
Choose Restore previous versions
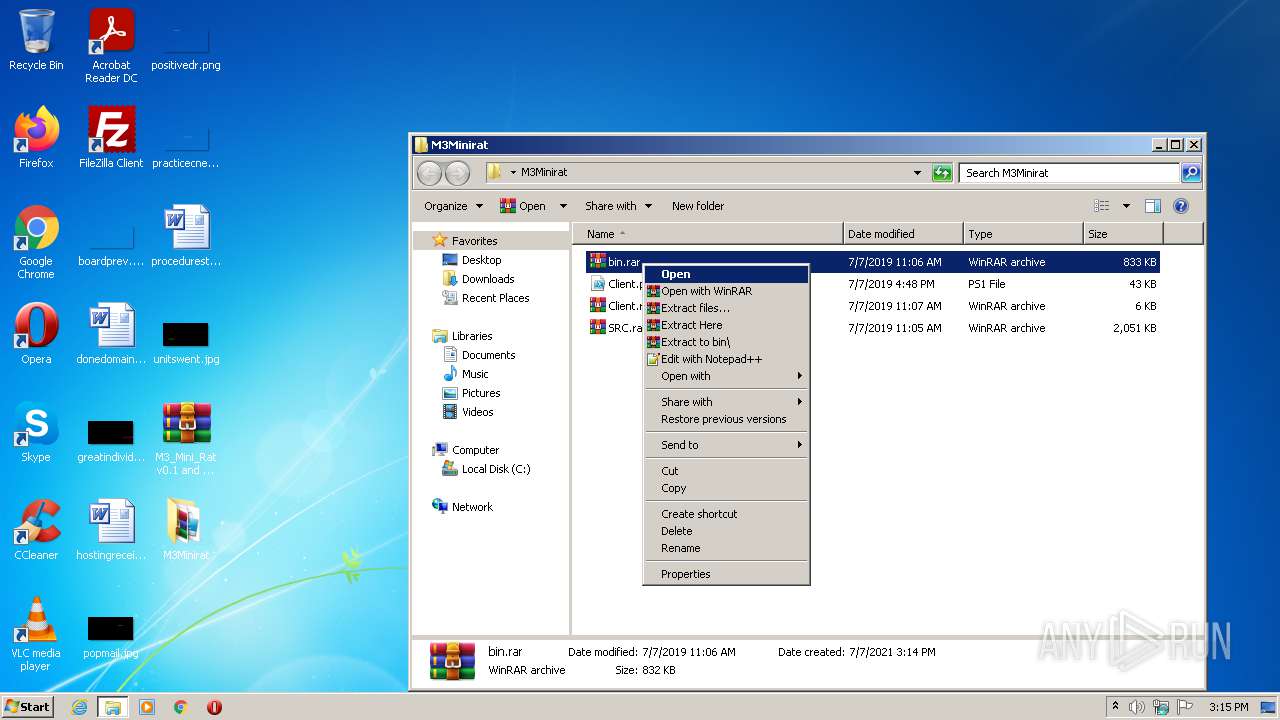(x=726, y=419)
